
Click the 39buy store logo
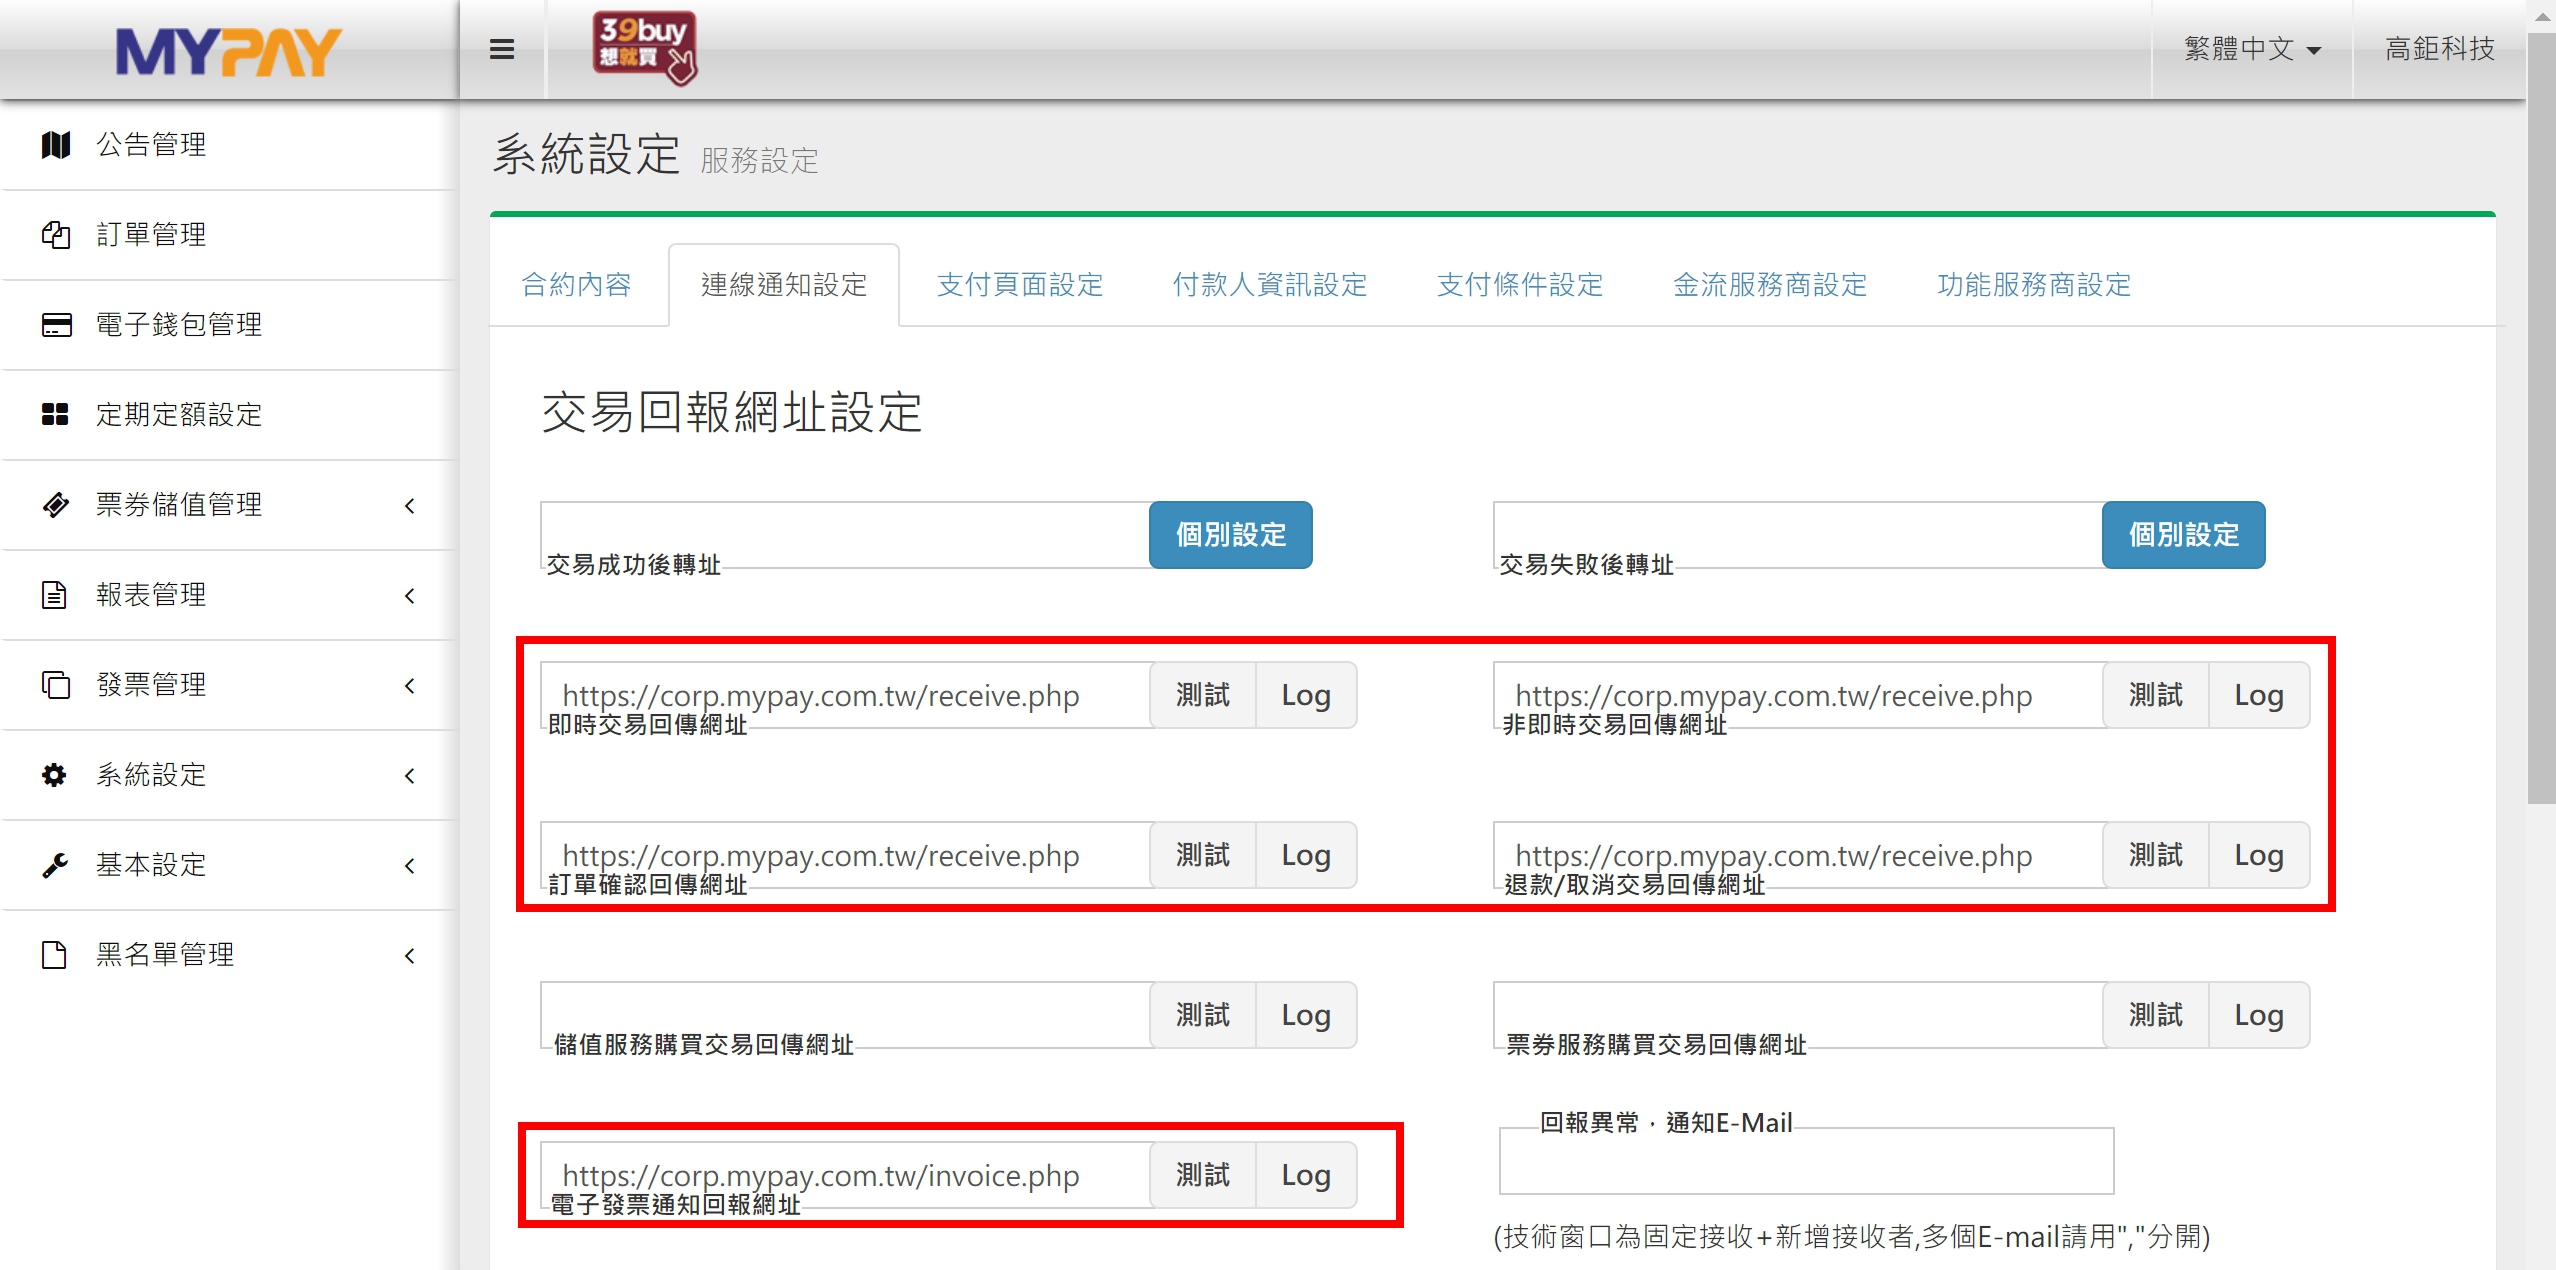(644, 47)
